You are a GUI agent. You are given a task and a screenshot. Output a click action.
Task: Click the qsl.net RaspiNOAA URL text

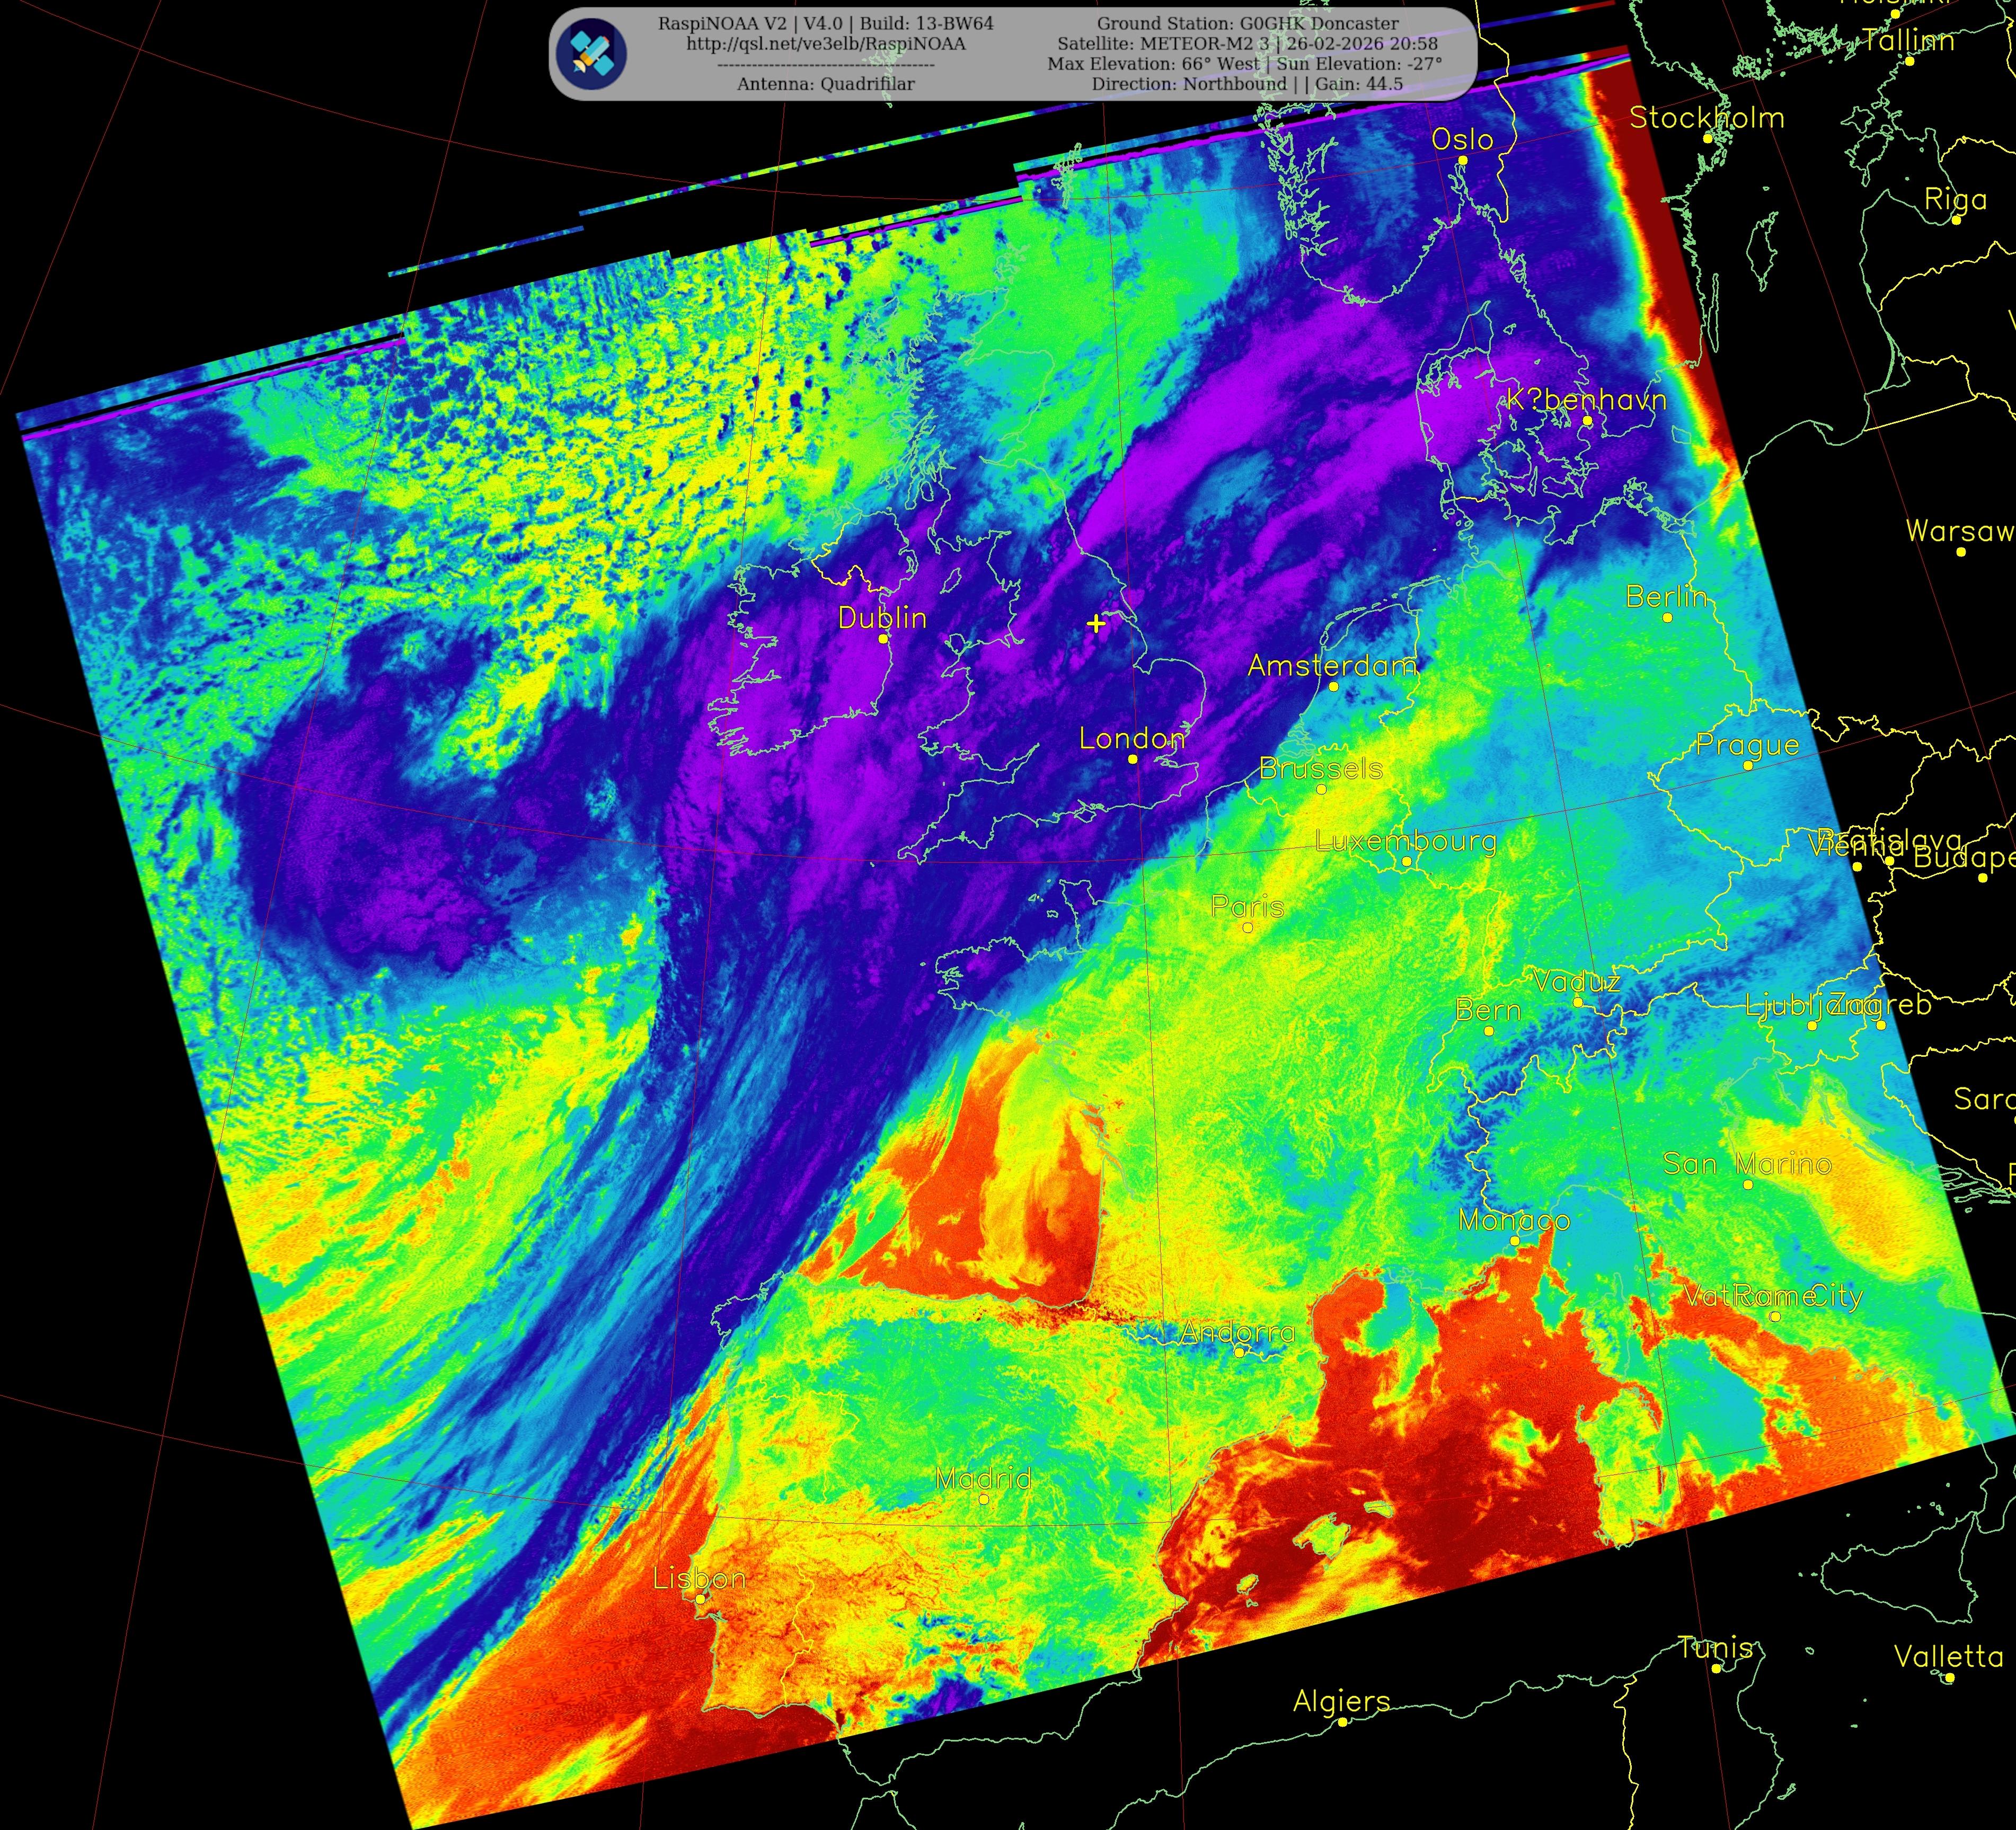(826, 44)
